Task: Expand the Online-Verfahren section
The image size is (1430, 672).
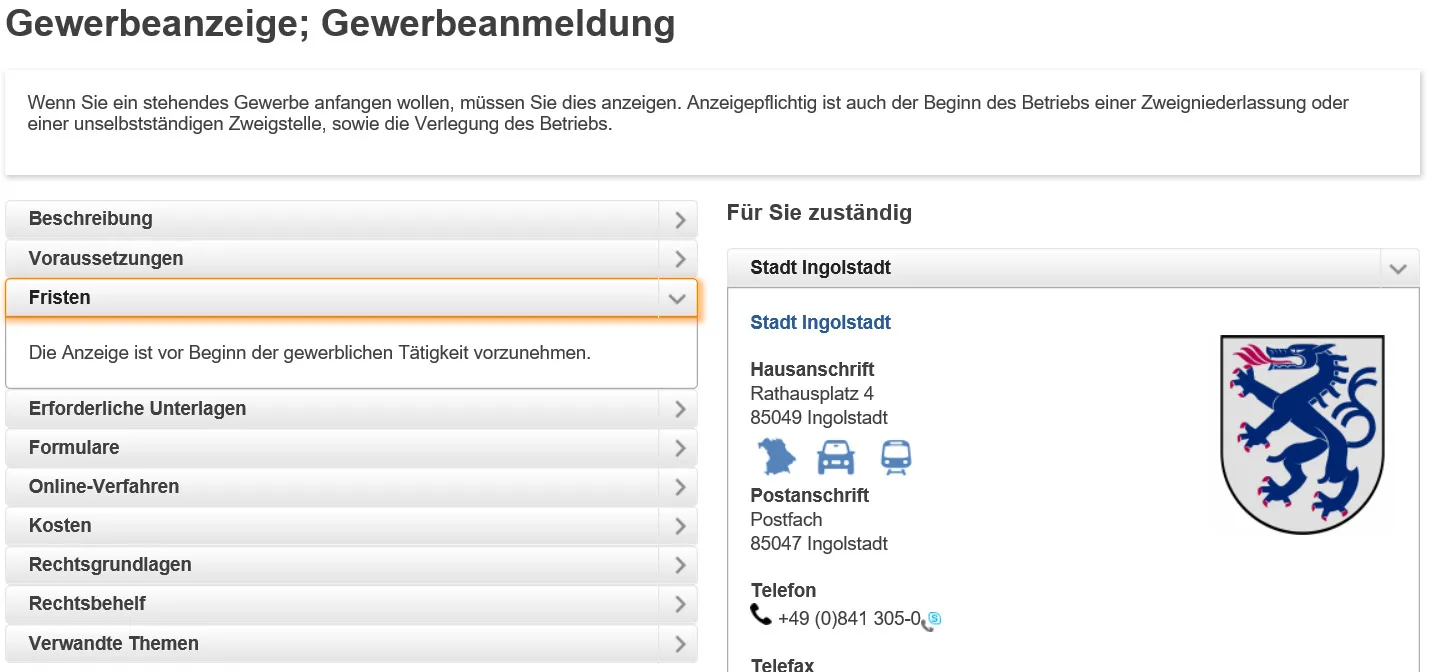Action: [351, 487]
